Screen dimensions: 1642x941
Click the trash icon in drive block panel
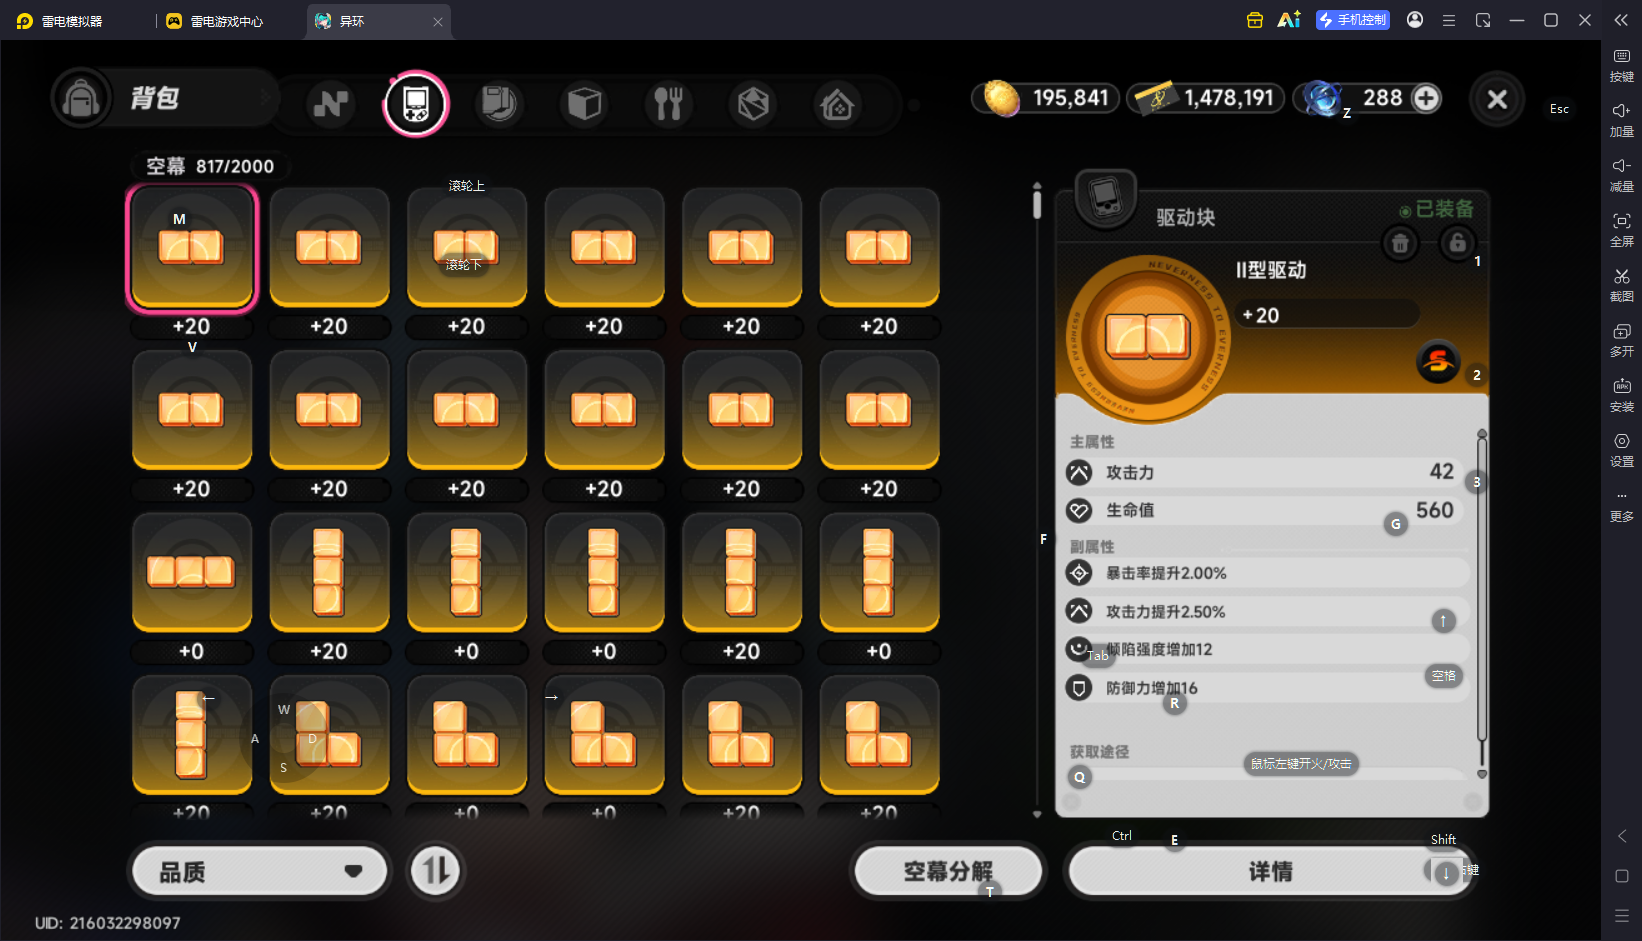click(x=1400, y=243)
